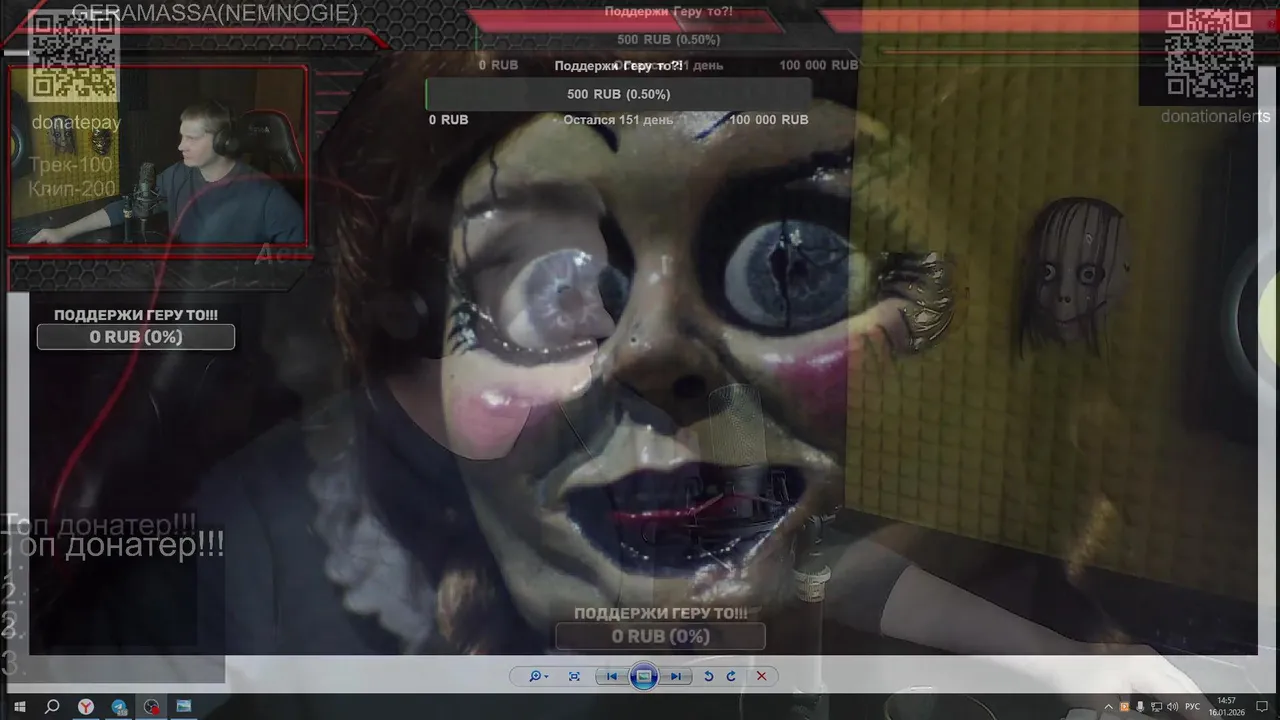Click the orange recorder tray icon
The width and height of the screenshot is (1280, 720).
coord(1124,707)
